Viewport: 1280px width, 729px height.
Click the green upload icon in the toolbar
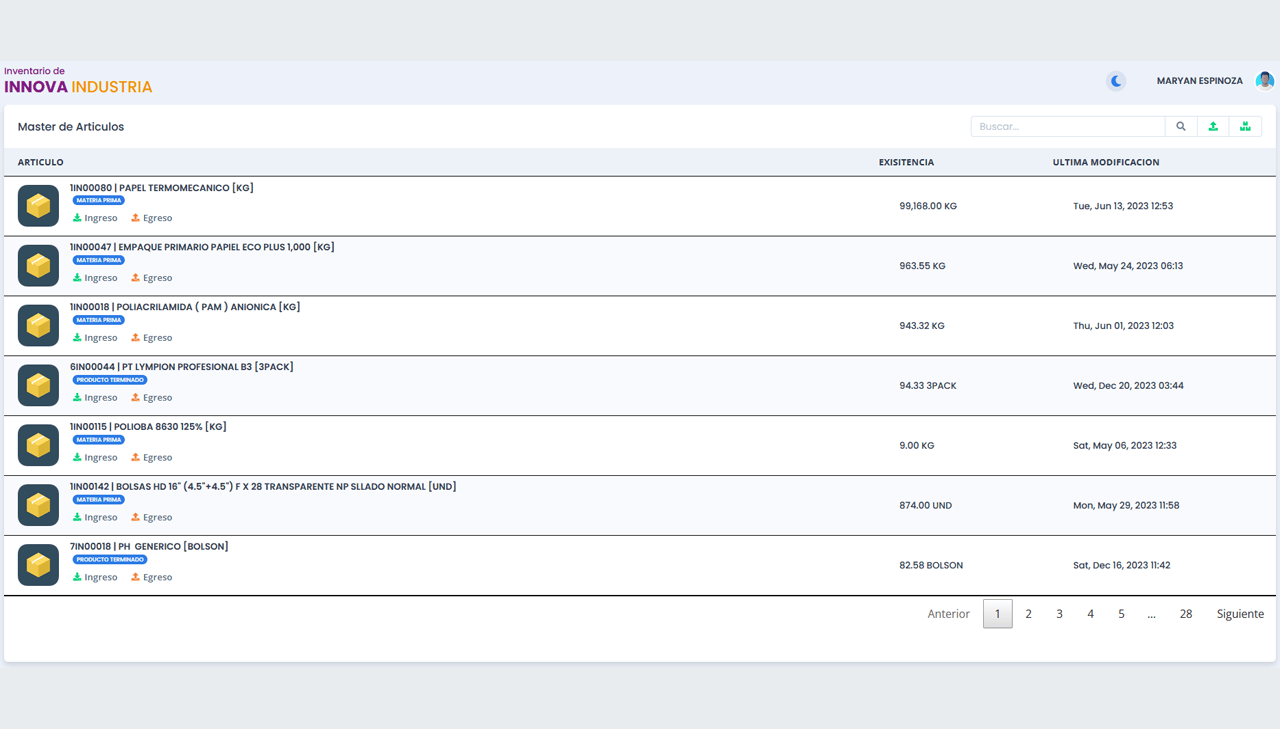1213,126
